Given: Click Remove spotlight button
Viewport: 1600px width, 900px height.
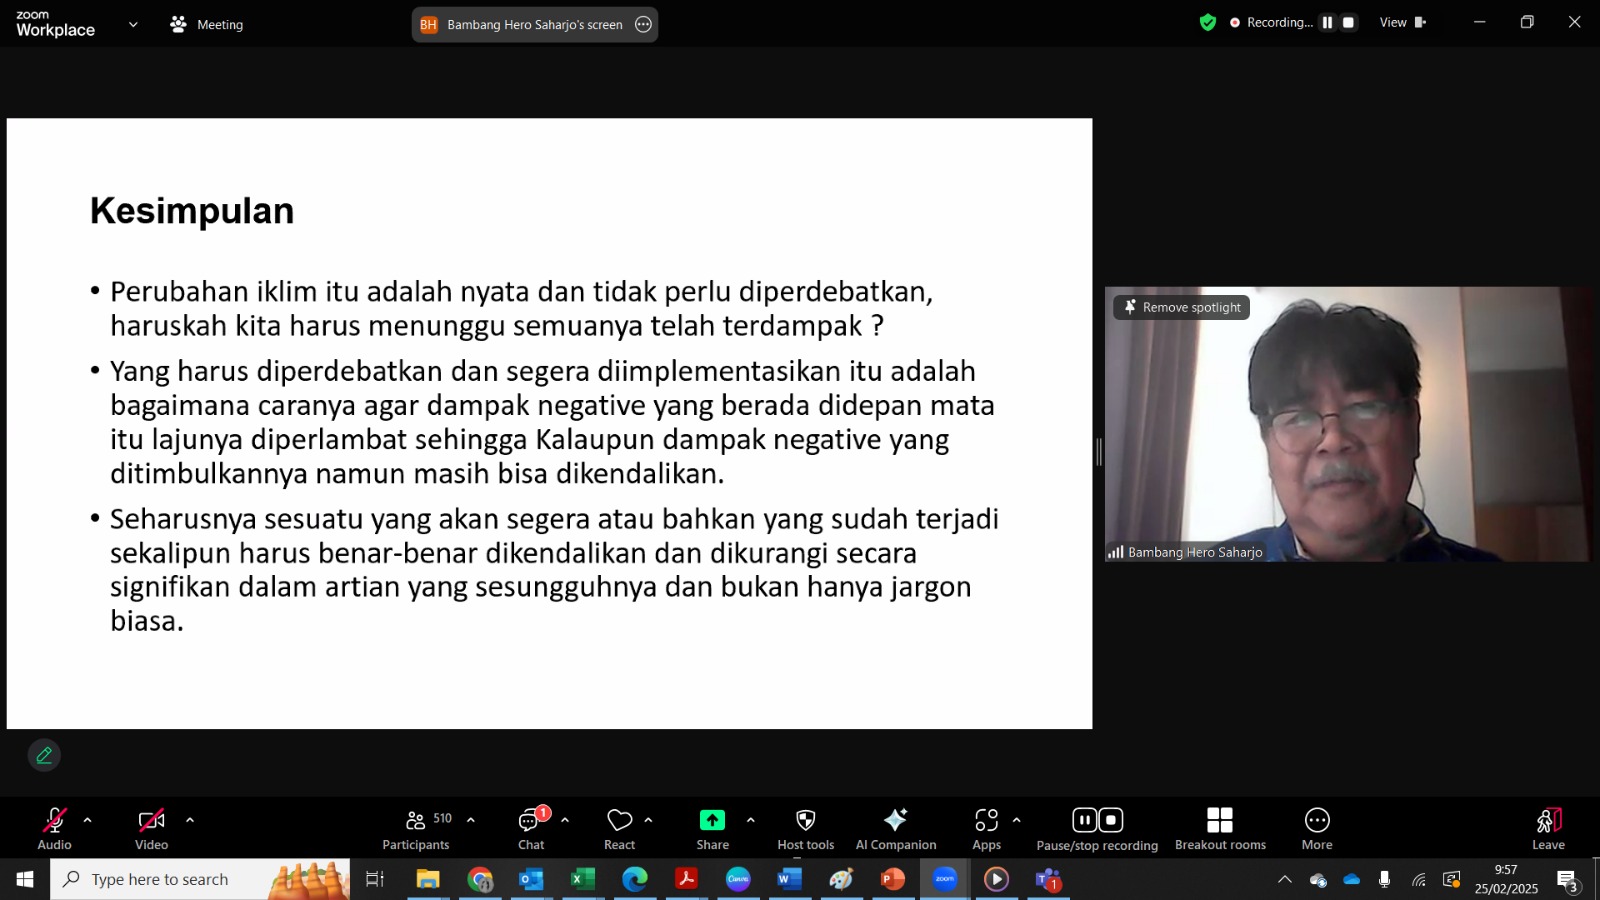Looking at the screenshot, I should point(1182,307).
